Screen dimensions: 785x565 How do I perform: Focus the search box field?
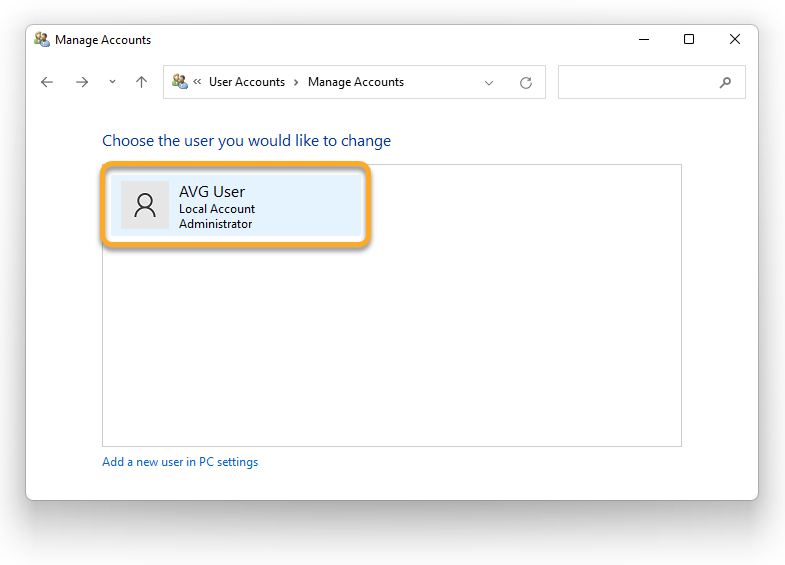[x=640, y=83]
